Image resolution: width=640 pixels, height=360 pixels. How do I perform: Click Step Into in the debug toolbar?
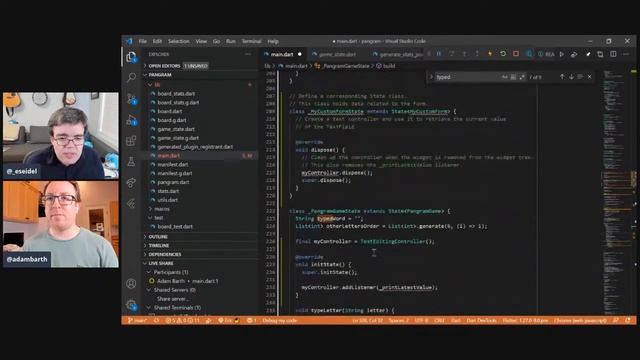pos(464,54)
